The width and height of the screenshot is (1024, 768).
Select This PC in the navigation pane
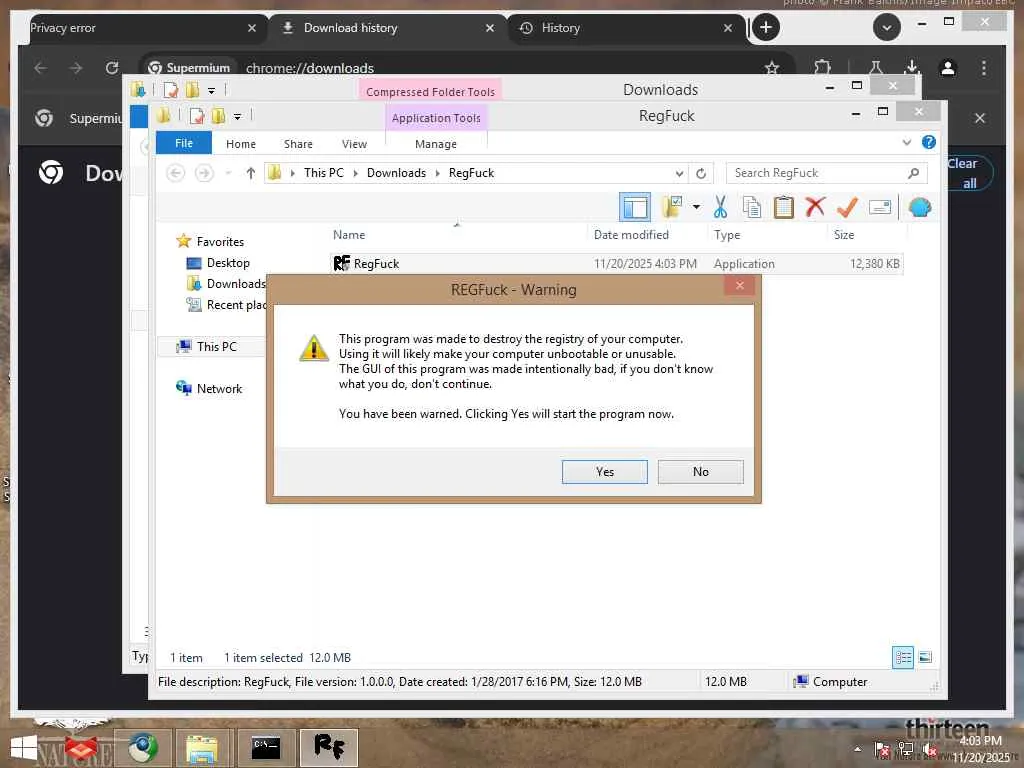(x=207, y=346)
